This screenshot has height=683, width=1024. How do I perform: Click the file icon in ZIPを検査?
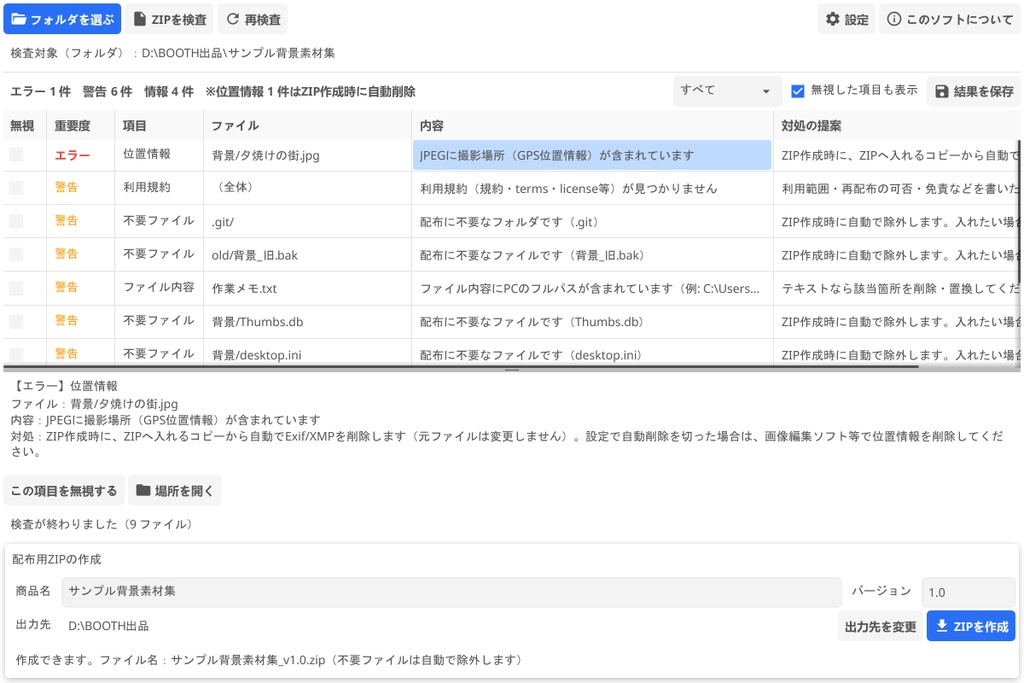(140, 19)
